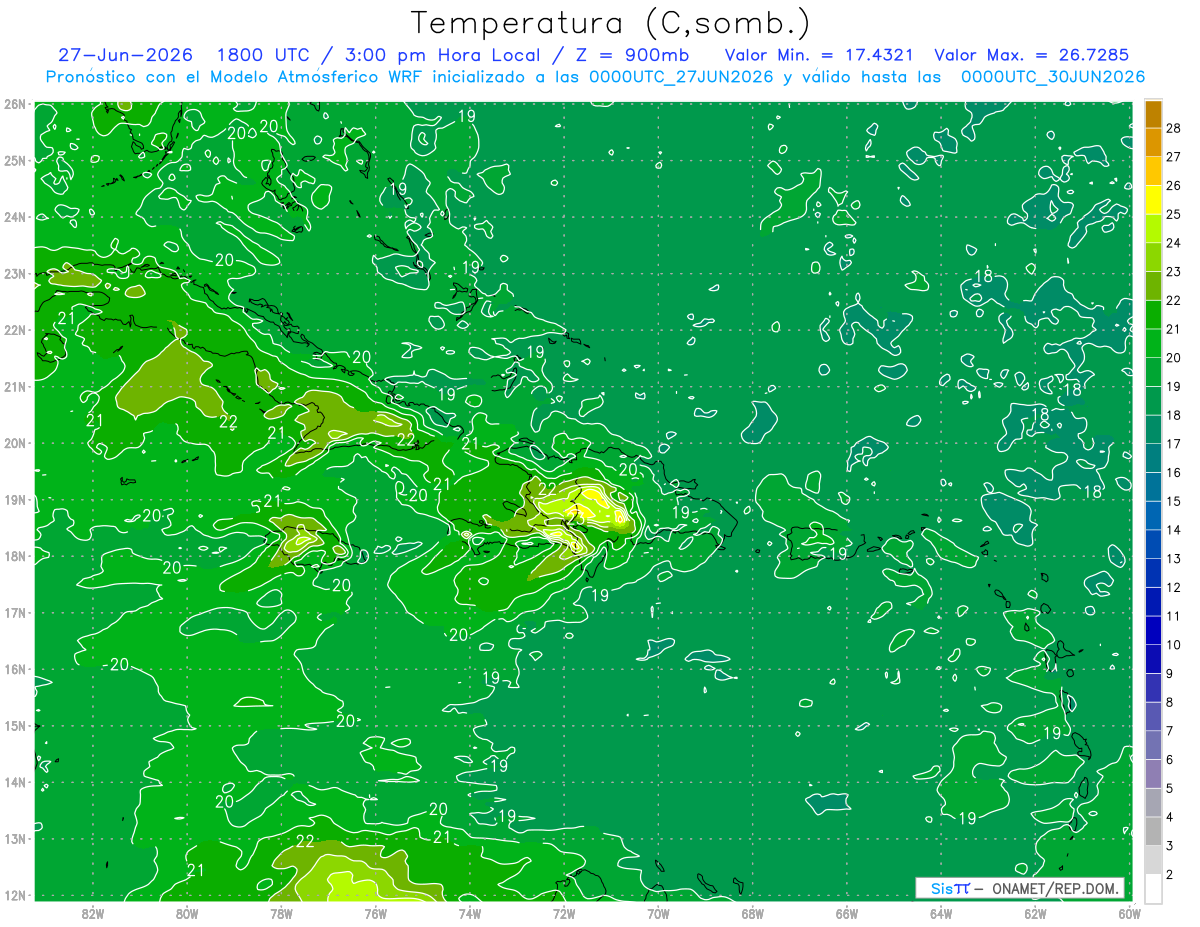Click the 80W longitude axis label

(x=187, y=912)
